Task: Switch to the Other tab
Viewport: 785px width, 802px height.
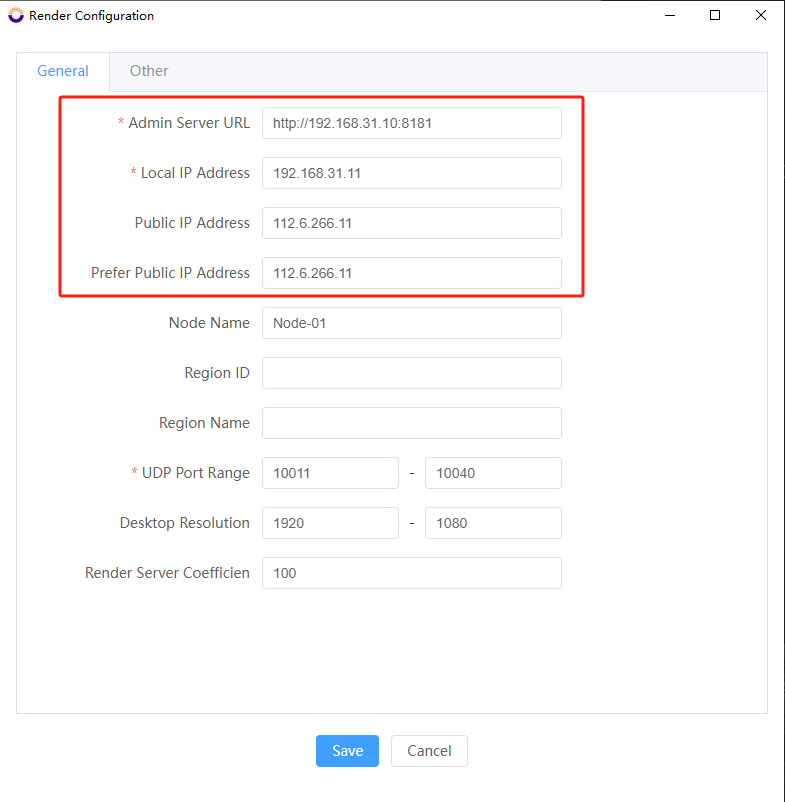Action: (x=149, y=71)
